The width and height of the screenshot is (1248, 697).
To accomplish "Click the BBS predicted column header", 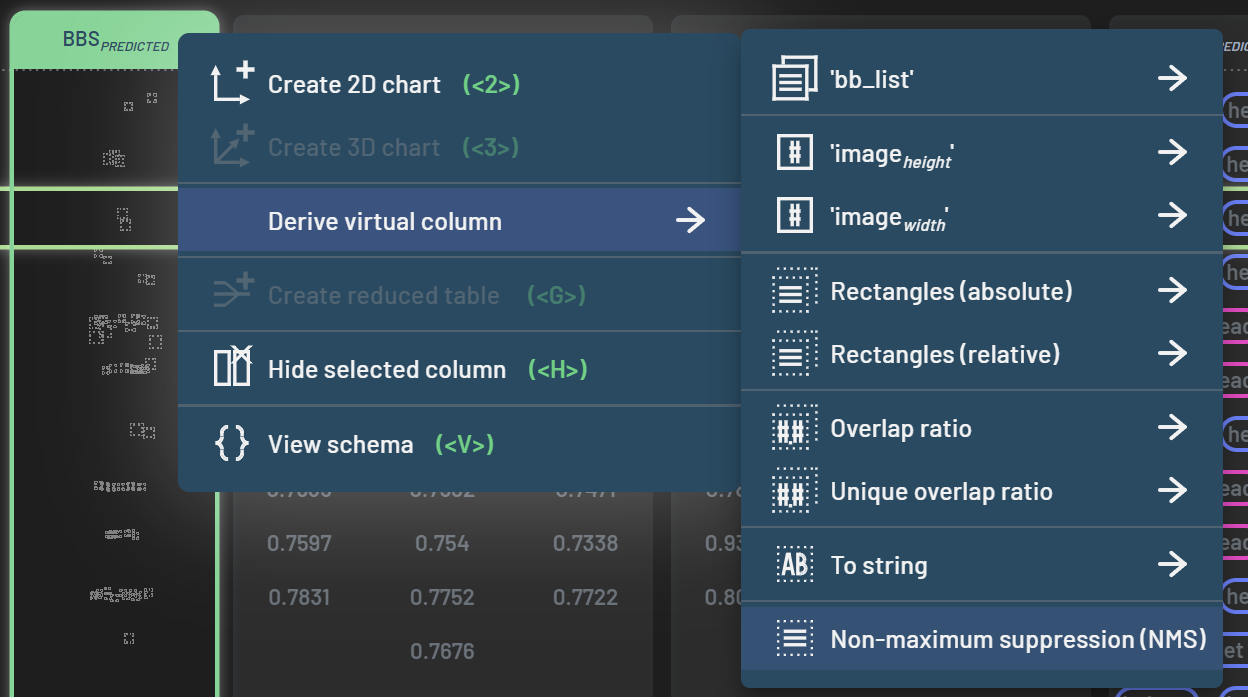I will (114, 40).
